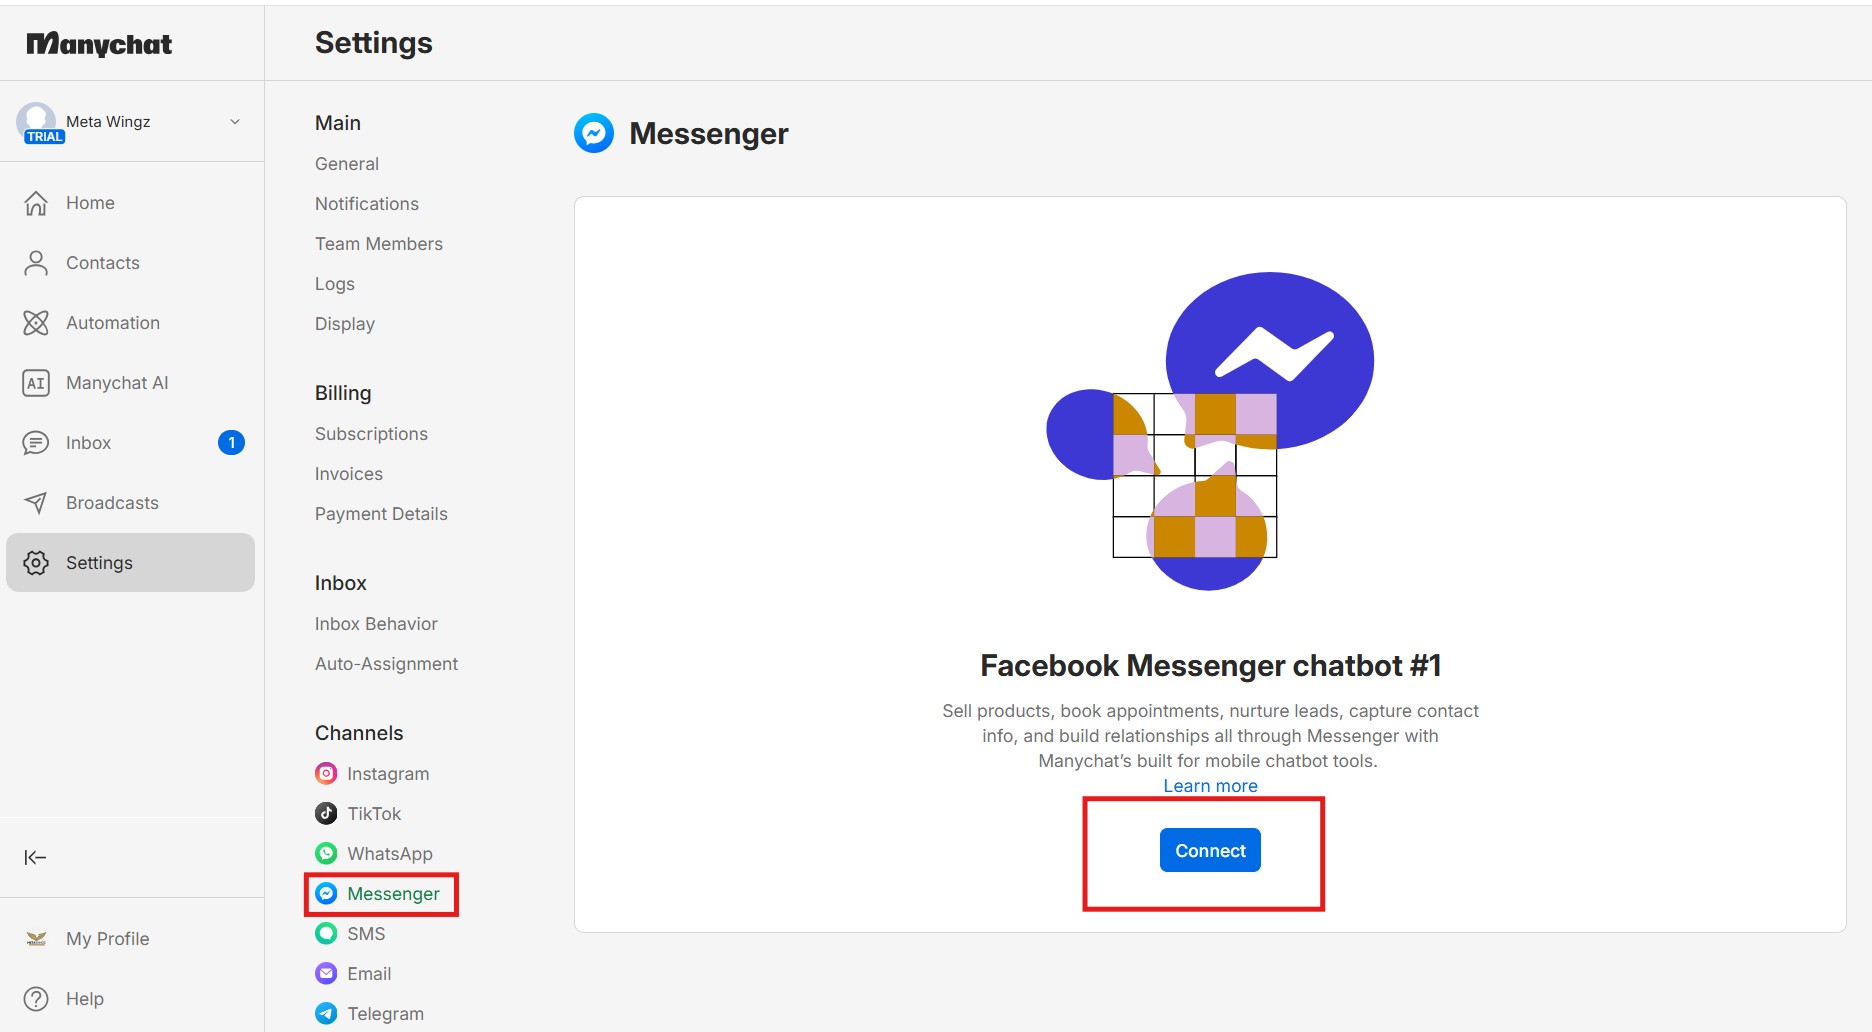Image resolution: width=1872 pixels, height=1032 pixels.
Task: Click the Meta Wingz avatar with TRIAL badge
Action: [39, 123]
